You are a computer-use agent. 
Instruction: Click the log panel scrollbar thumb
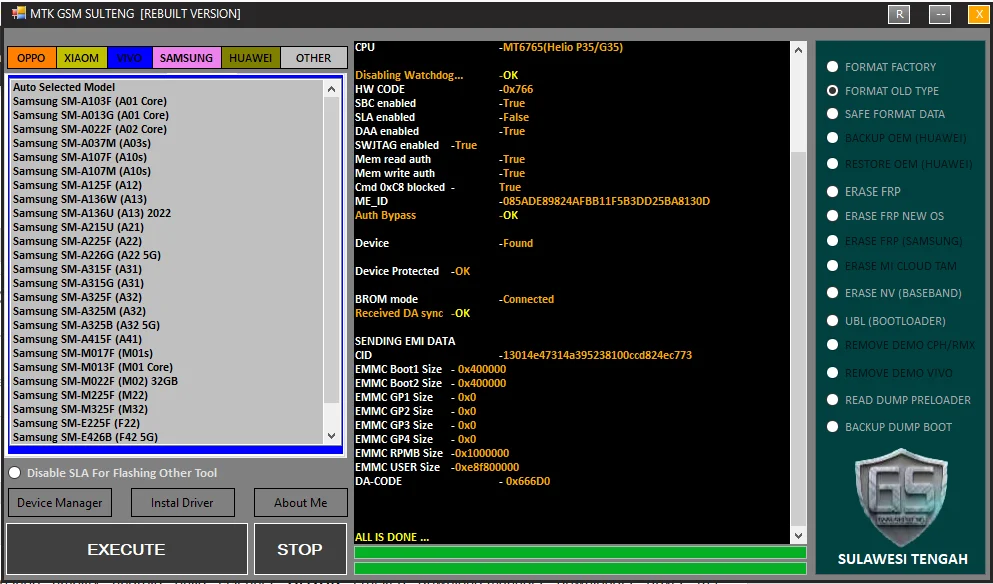click(798, 337)
